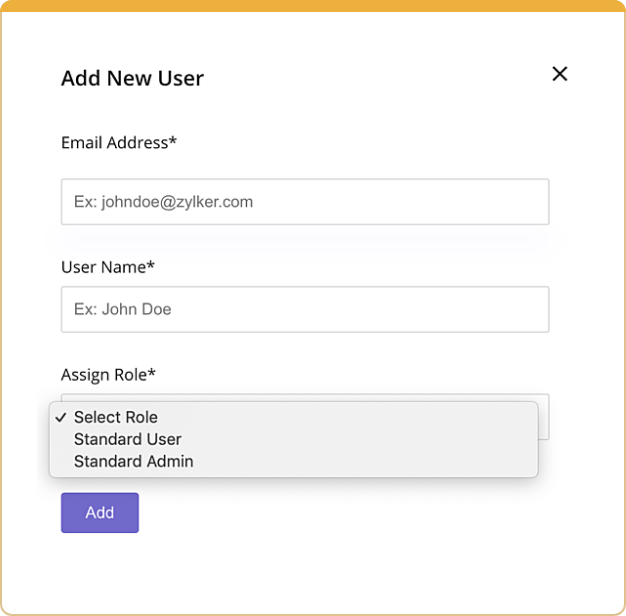The image size is (626, 616).
Task: Select the "Select Role" placeholder option
Action: pos(116,417)
